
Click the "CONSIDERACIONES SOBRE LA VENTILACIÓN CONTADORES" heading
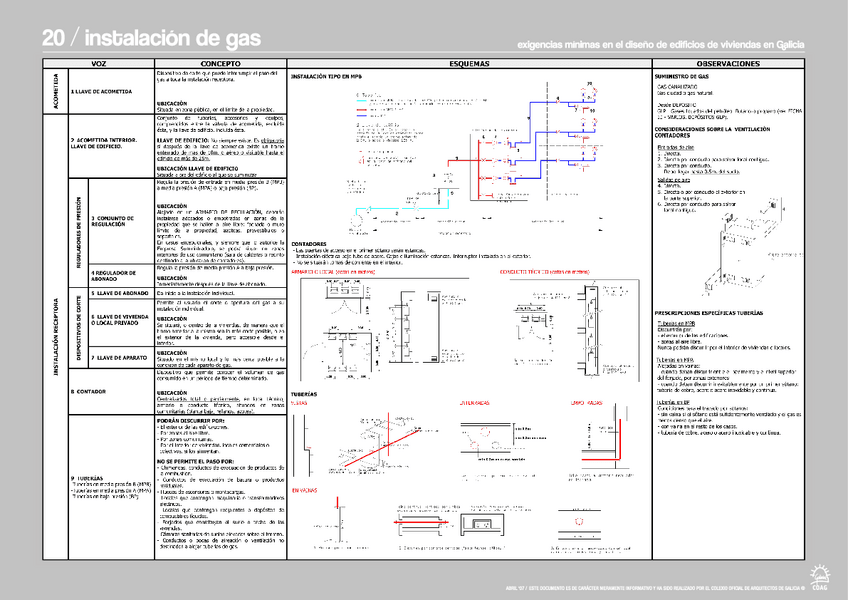point(712,133)
